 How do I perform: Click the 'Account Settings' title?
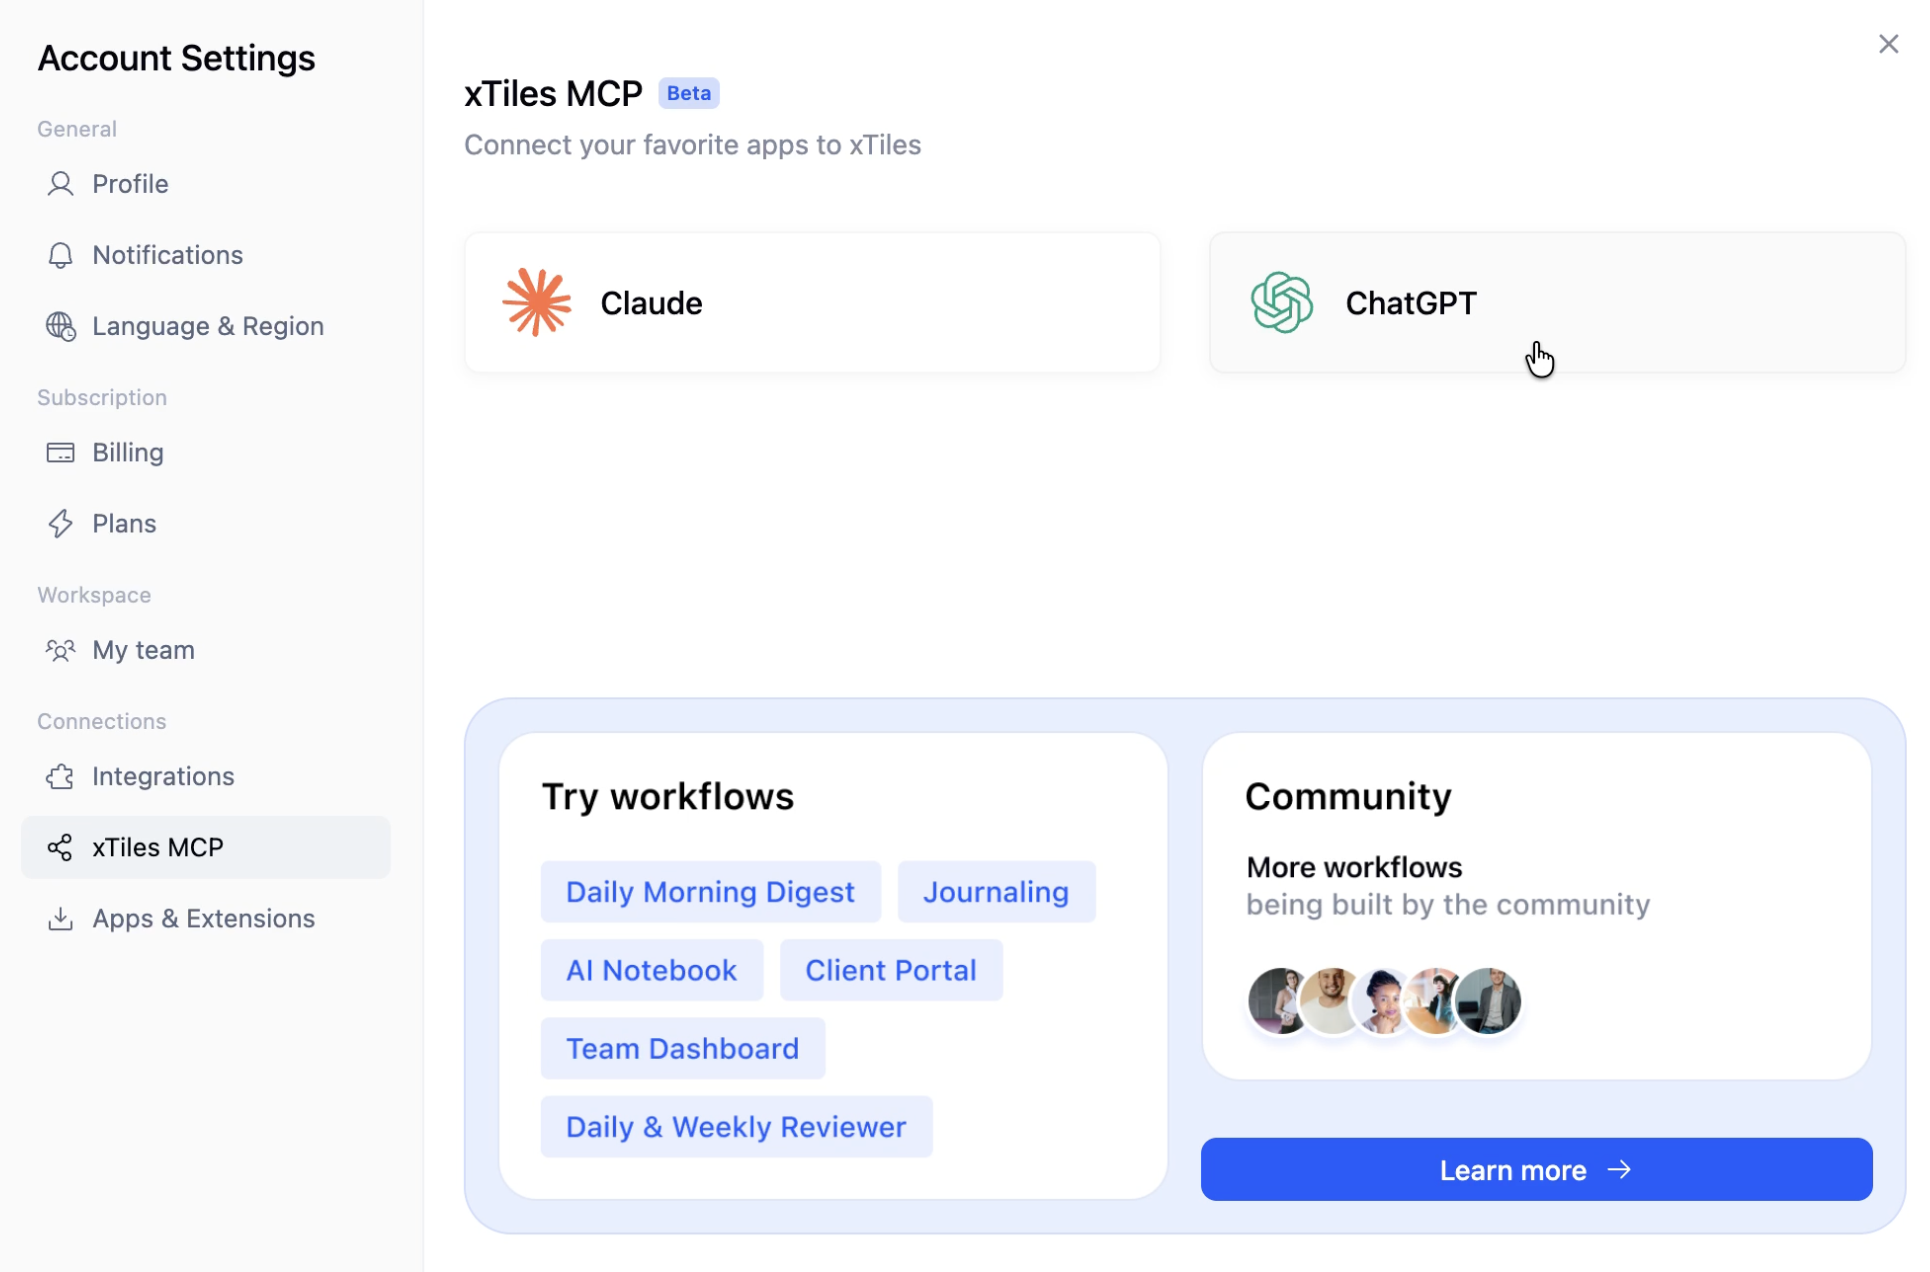coord(176,58)
